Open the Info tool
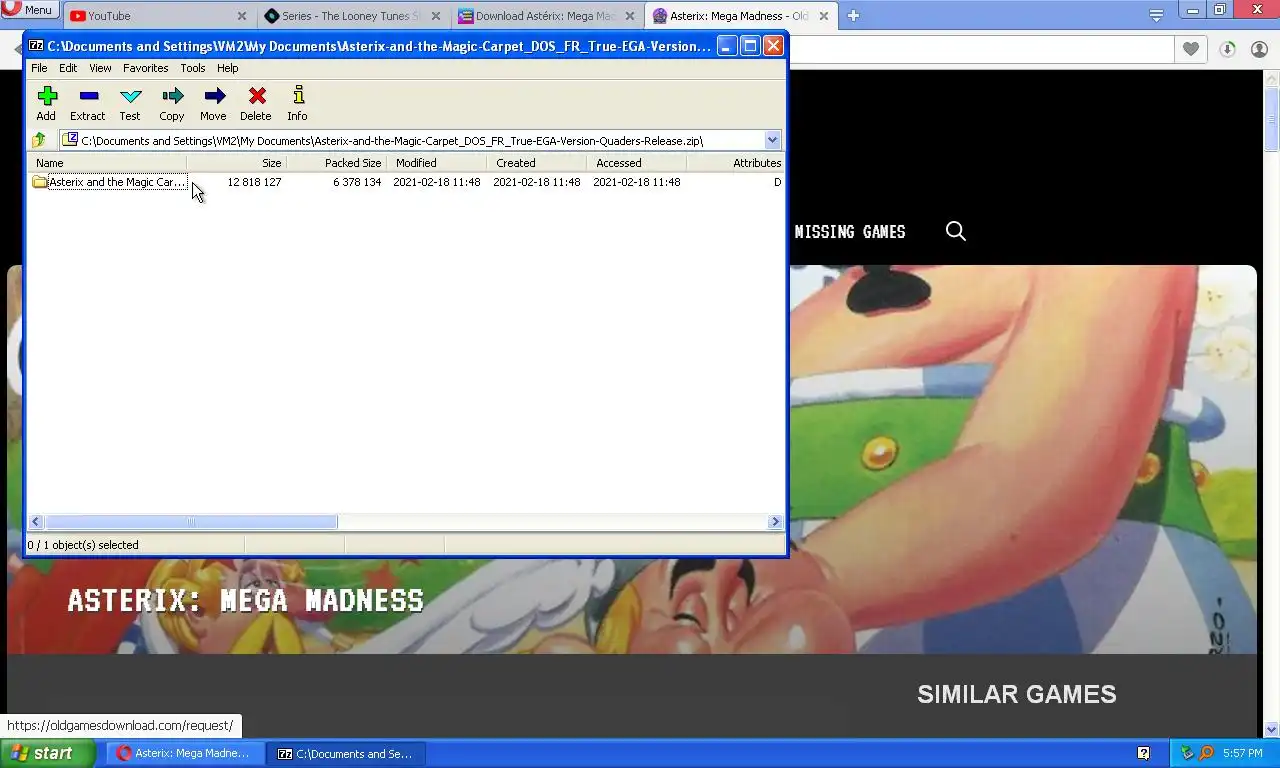 [x=298, y=103]
